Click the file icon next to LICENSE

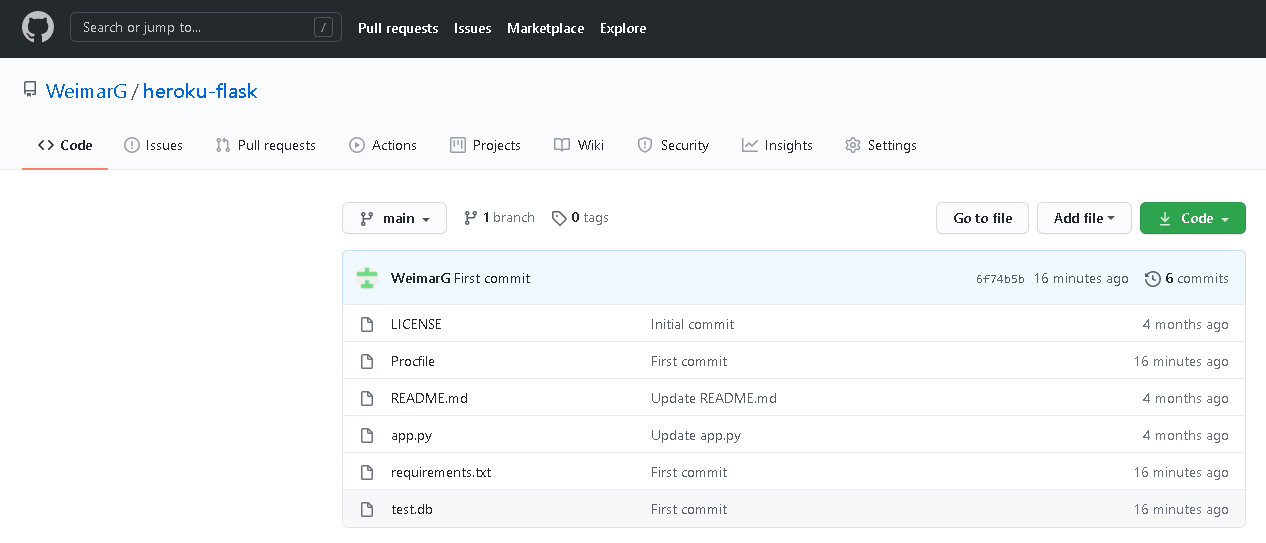366,324
